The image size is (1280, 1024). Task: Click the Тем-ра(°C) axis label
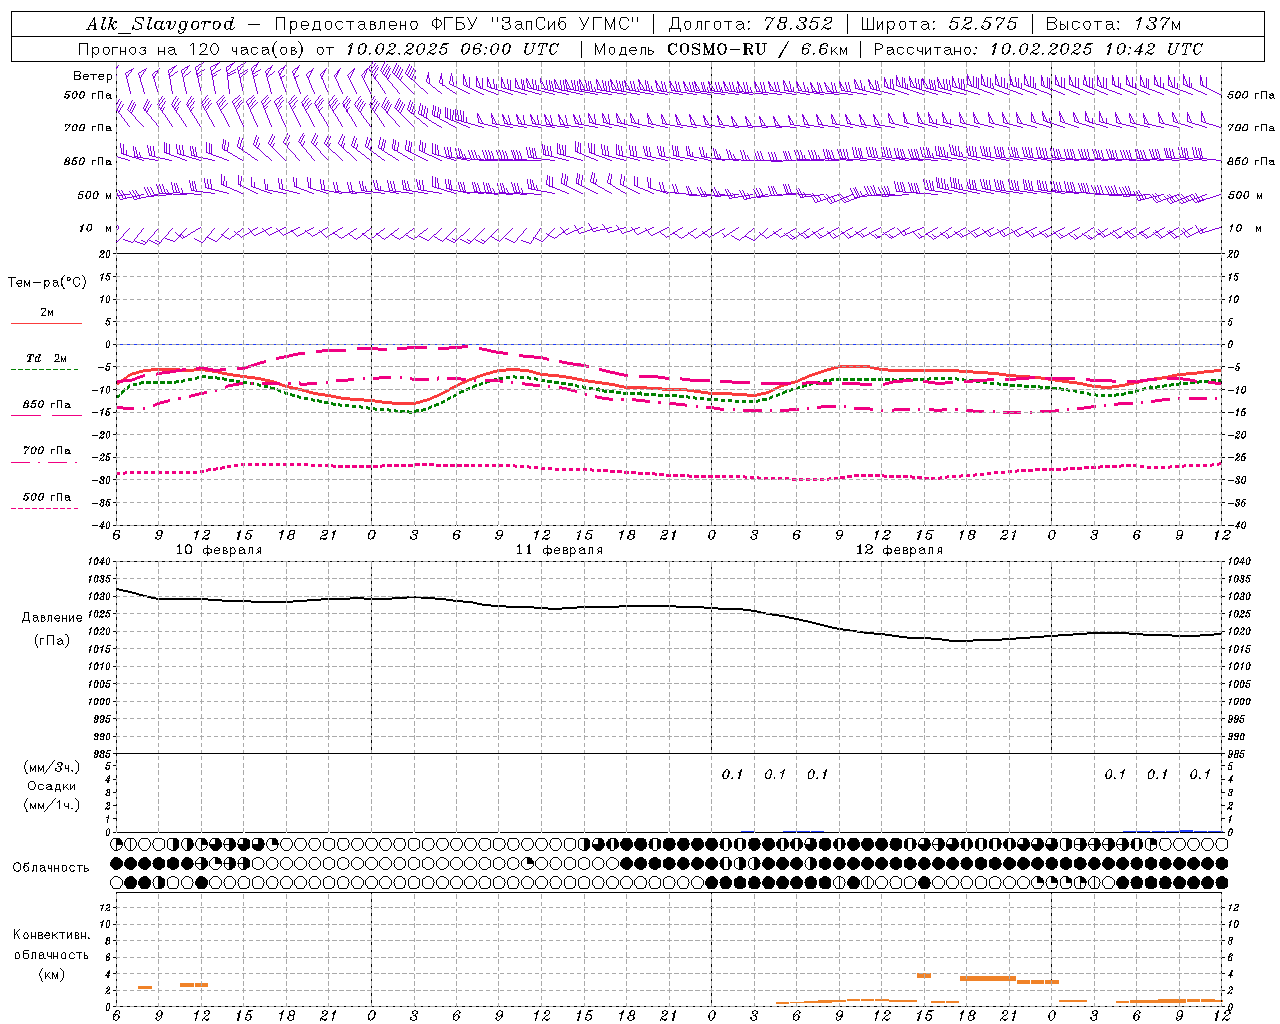[48, 283]
